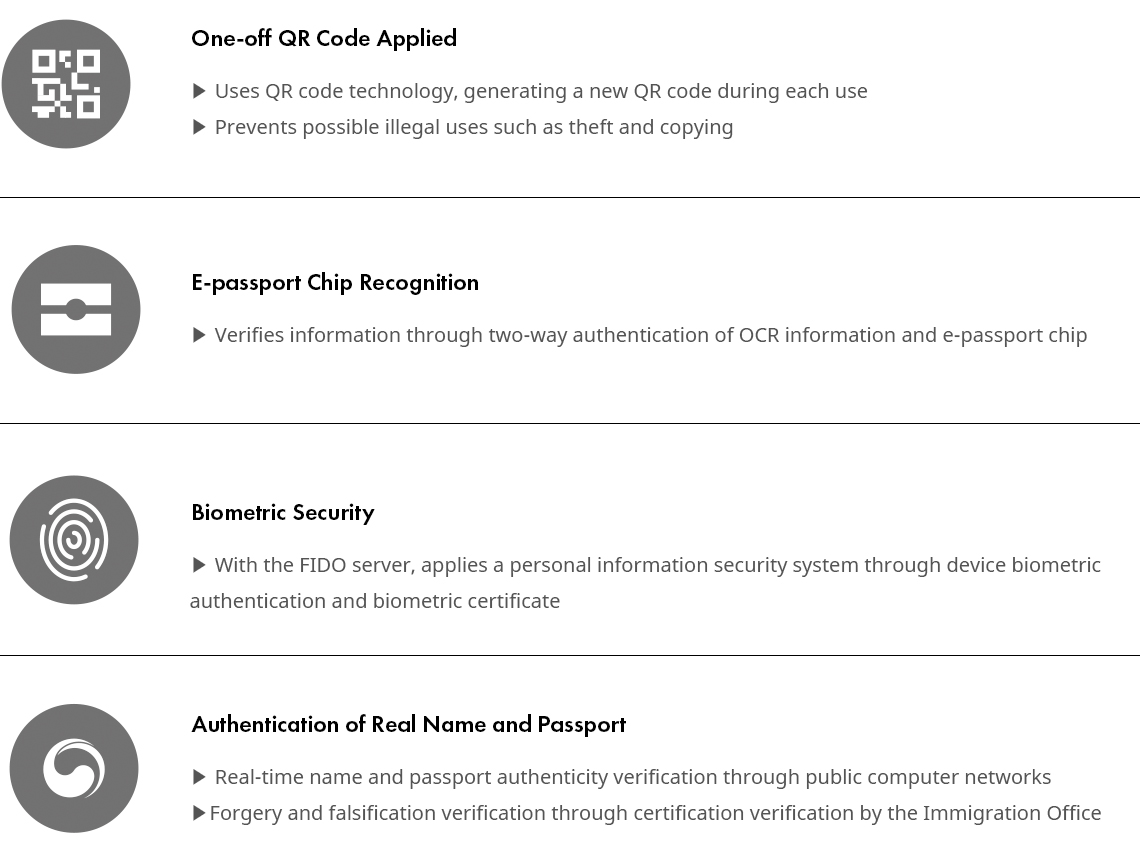Viewport: 1140px width, 862px height.
Task: Click the text about generating a new QR code
Action: pyautogui.click(x=541, y=91)
